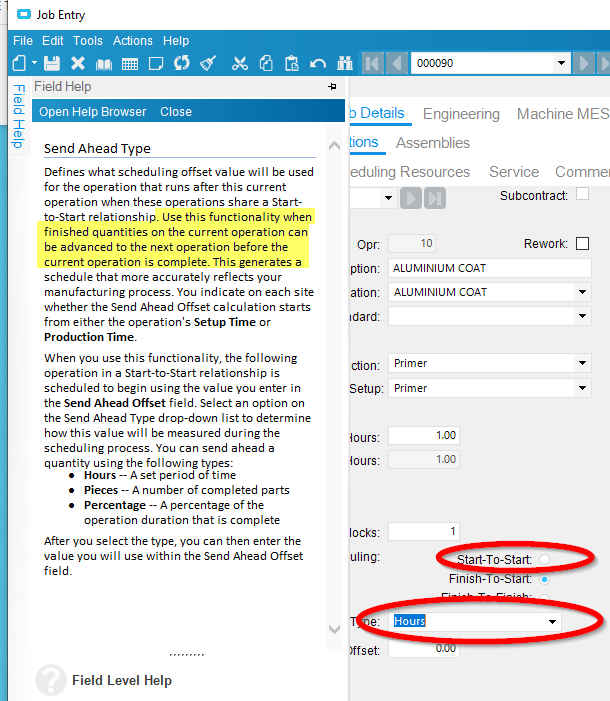
Task: Click next operation play arrow
Action: click(411, 198)
